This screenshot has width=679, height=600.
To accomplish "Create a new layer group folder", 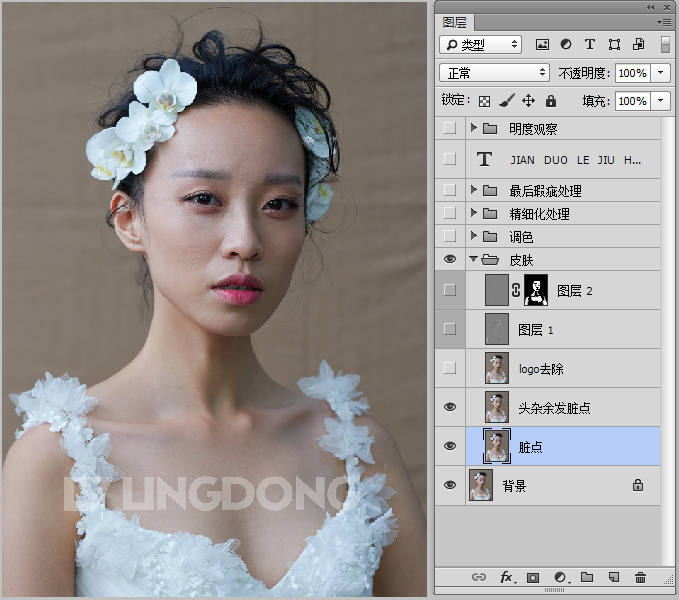I will [x=587, y=577].
